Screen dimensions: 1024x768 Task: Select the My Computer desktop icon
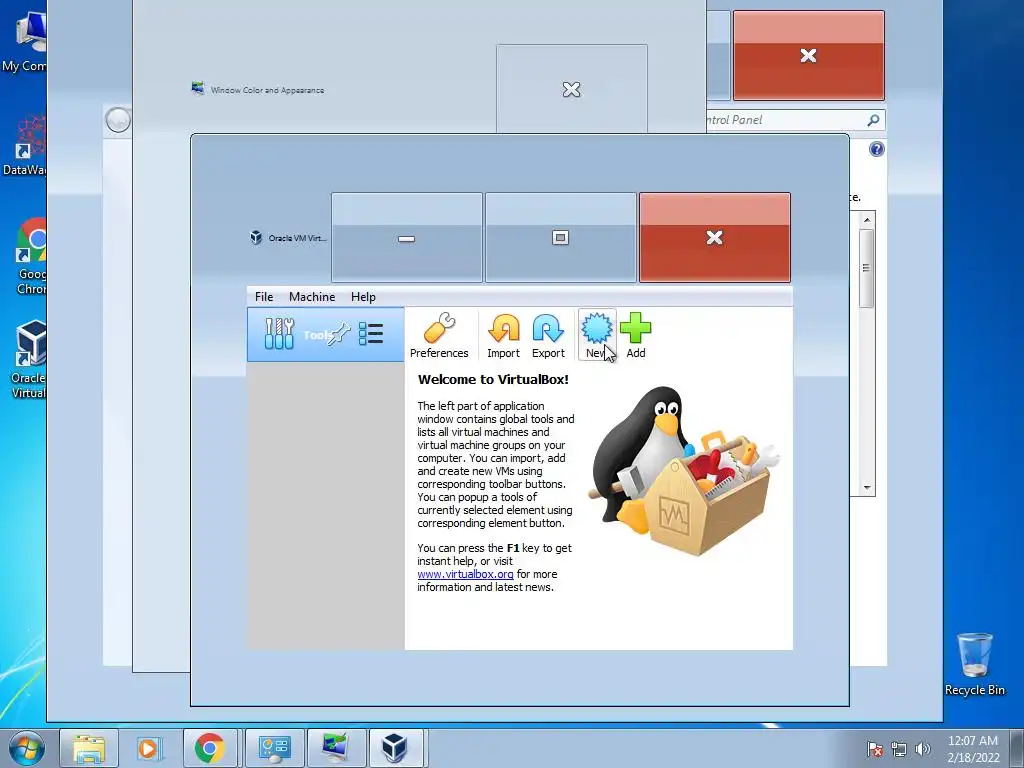tap(24, 39)
